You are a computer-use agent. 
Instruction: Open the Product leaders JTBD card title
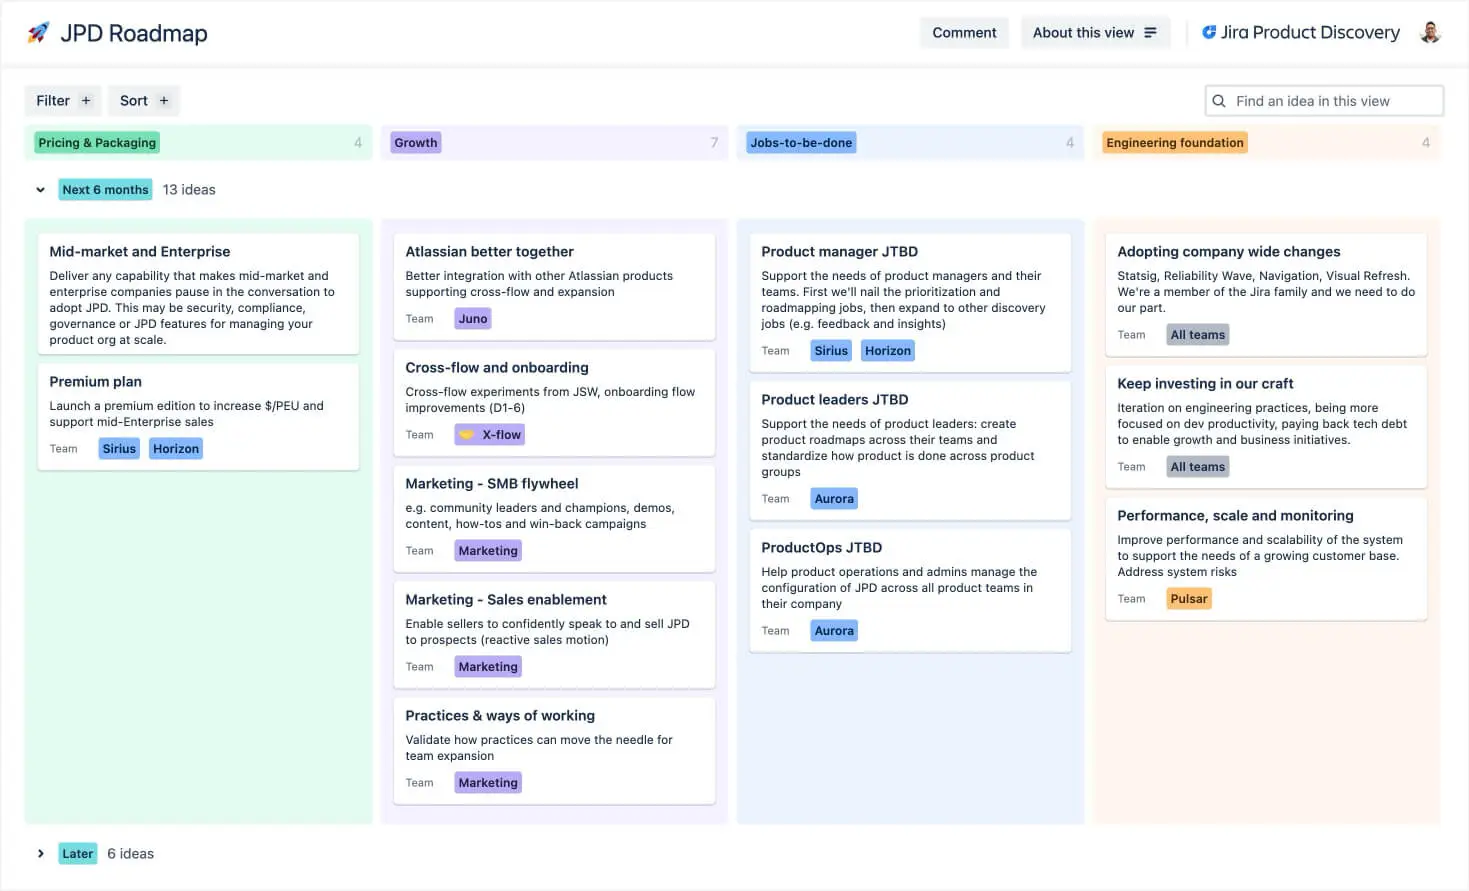[834, 400]
